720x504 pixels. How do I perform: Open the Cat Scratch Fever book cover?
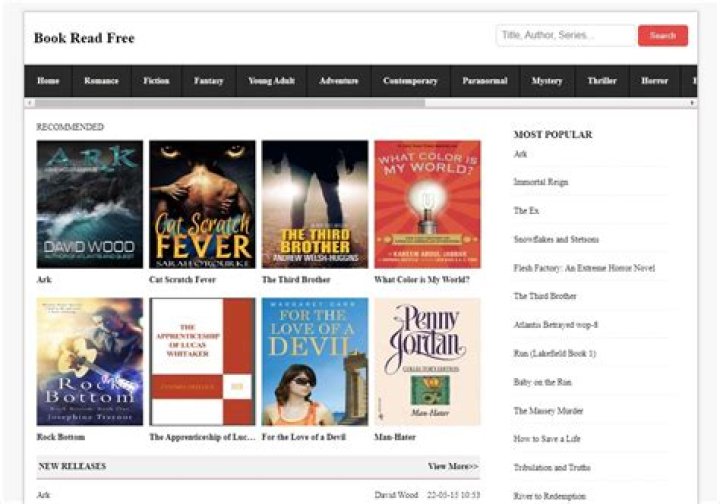(202, 204)
